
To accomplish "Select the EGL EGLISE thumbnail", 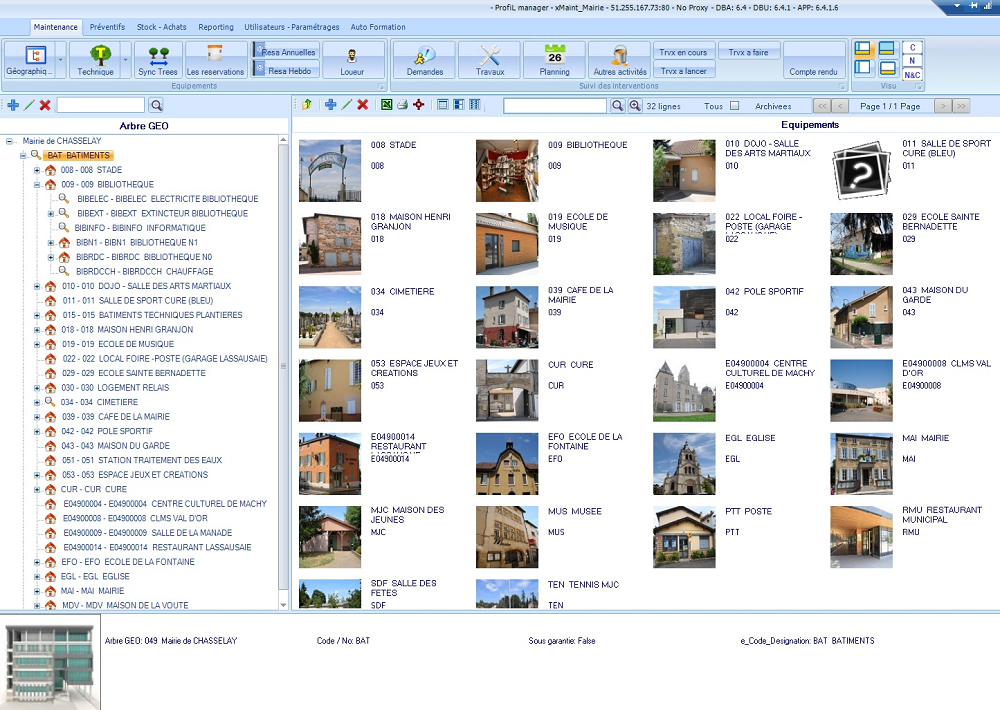I will 684,464.
